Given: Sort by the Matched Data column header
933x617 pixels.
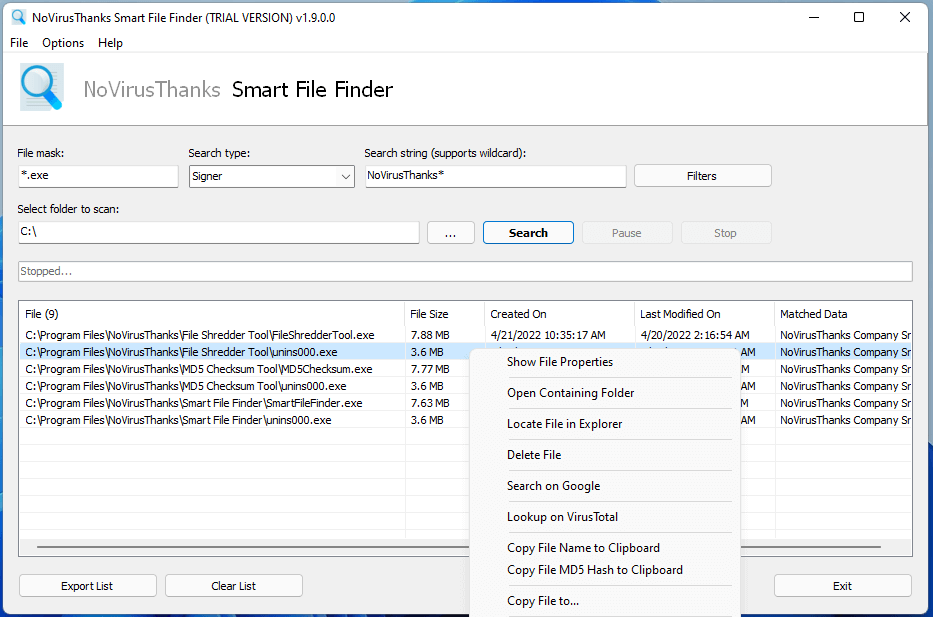Looking at the screenshot, I should click(x=843, y=314).
